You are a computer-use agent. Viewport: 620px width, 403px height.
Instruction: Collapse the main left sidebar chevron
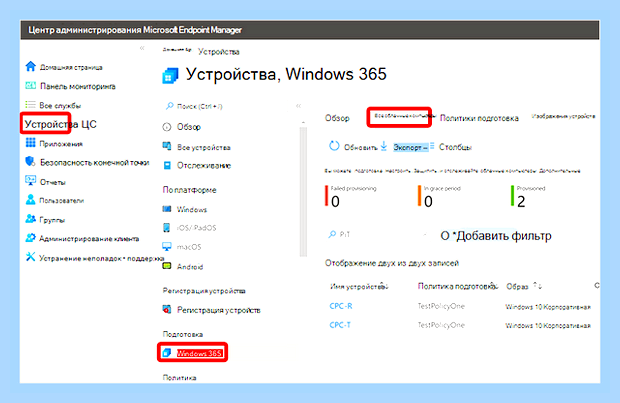(142, 48)
